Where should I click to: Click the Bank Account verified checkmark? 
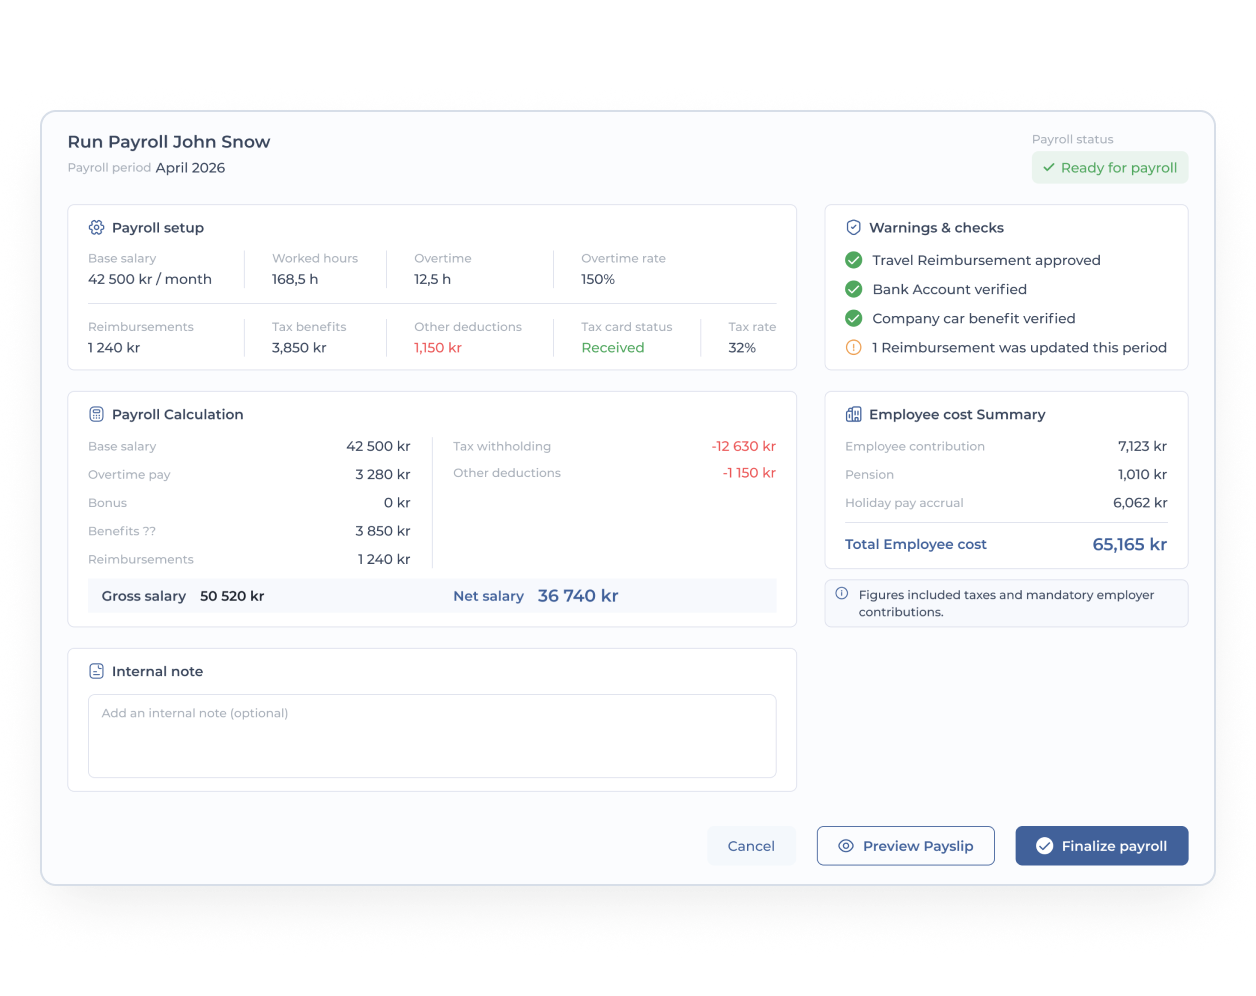[x=853, y=289]
